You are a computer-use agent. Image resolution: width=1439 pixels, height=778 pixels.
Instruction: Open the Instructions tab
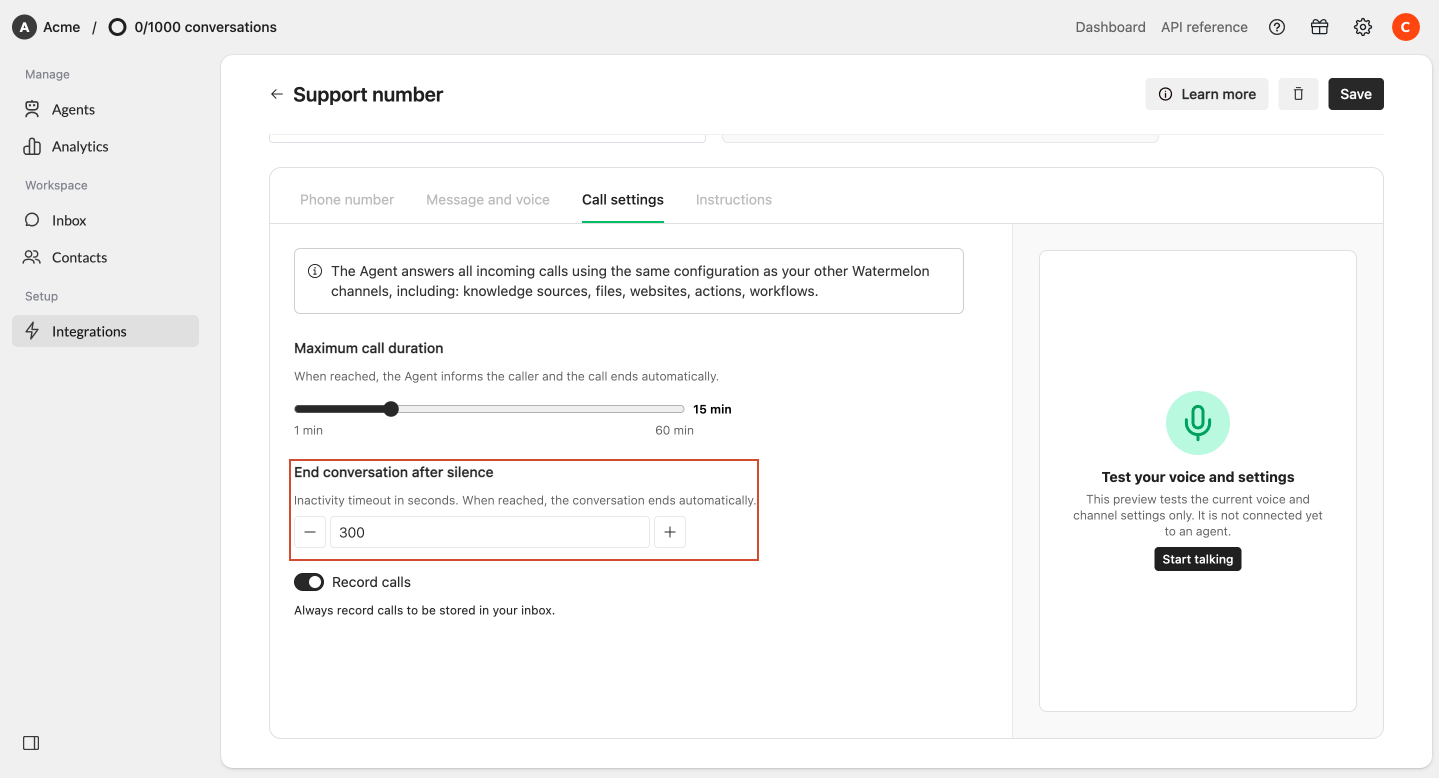click(x=734, y=199)
